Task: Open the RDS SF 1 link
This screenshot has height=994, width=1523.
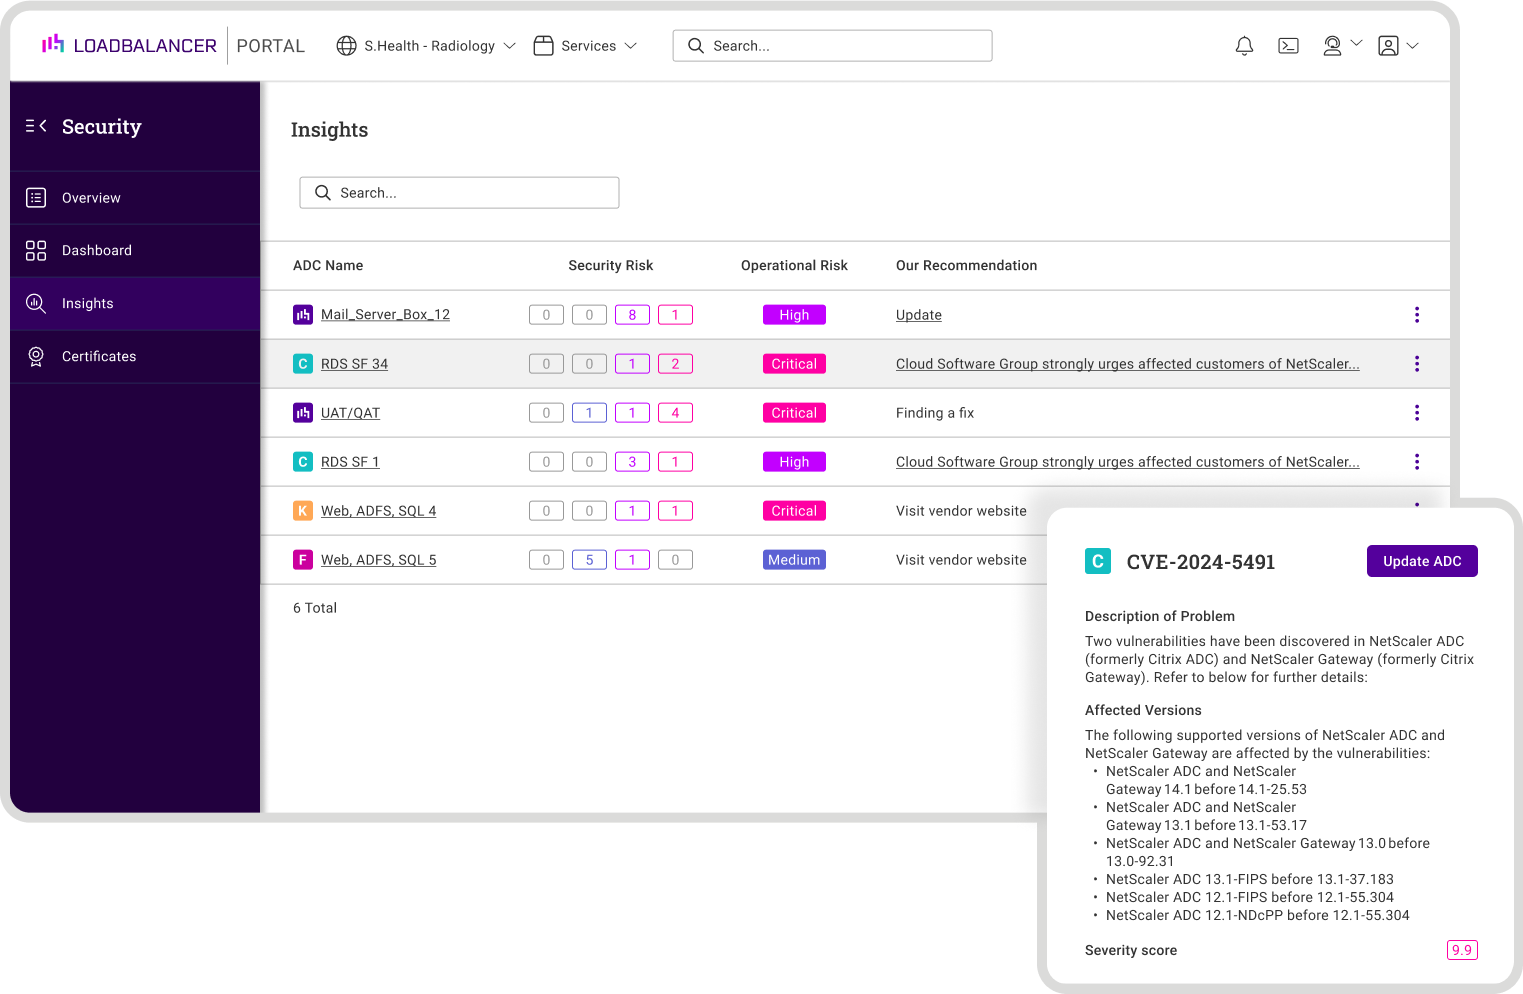Action: coord(350,462)
